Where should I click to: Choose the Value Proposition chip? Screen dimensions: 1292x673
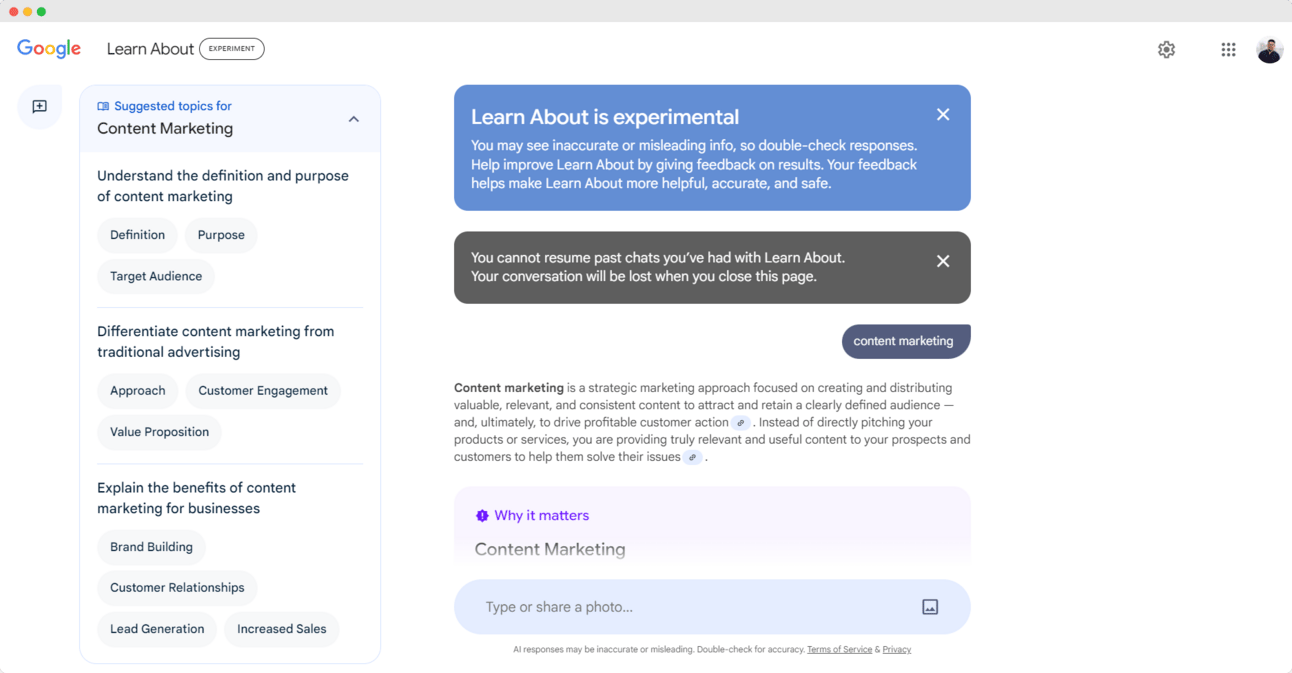(x=160, y=432)
